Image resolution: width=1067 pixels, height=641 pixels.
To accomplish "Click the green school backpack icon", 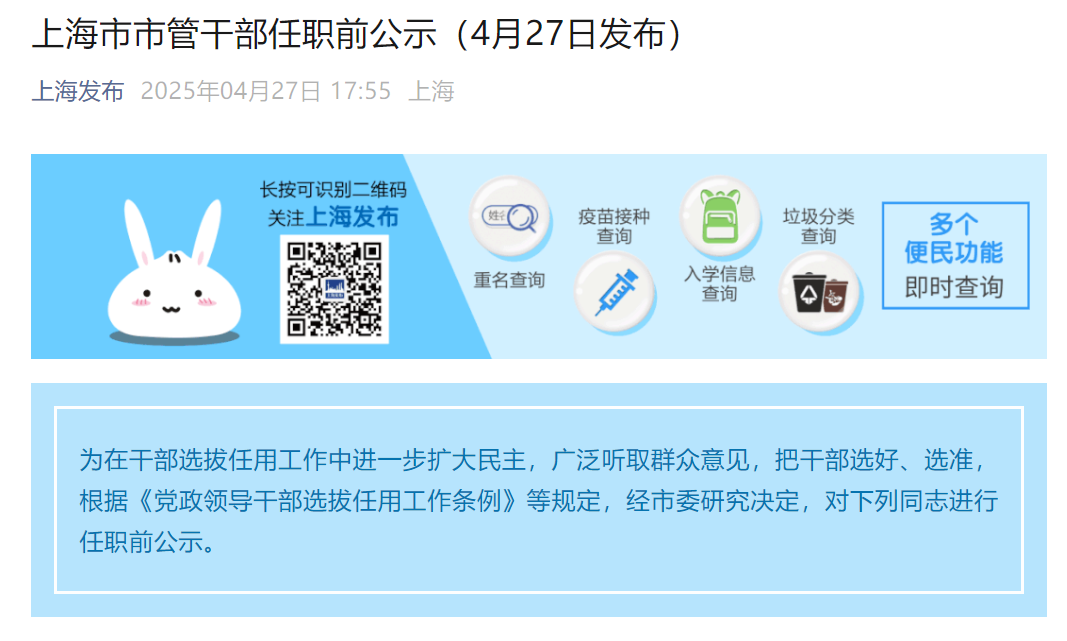I will (x=720, y=217).
